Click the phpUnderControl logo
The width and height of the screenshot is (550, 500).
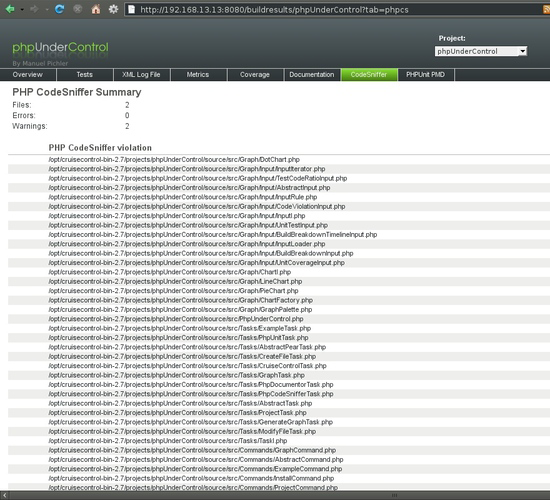60,48
